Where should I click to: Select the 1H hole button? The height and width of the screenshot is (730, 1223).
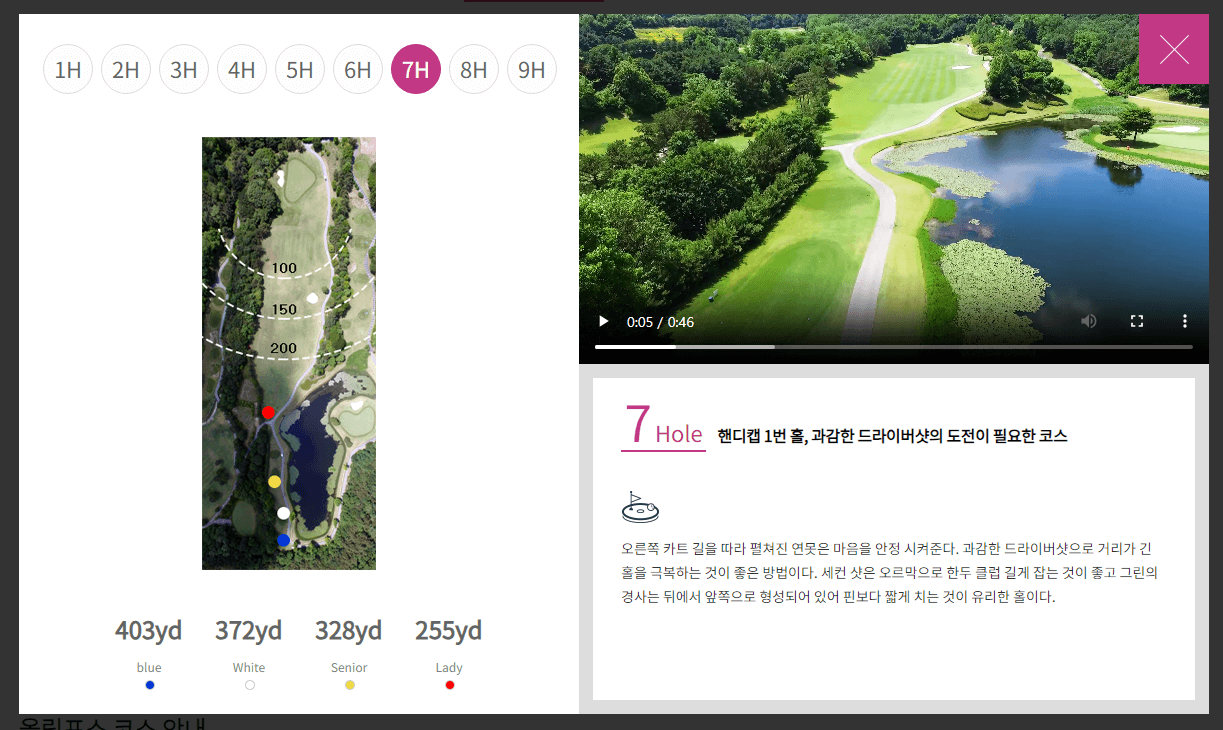68,69
